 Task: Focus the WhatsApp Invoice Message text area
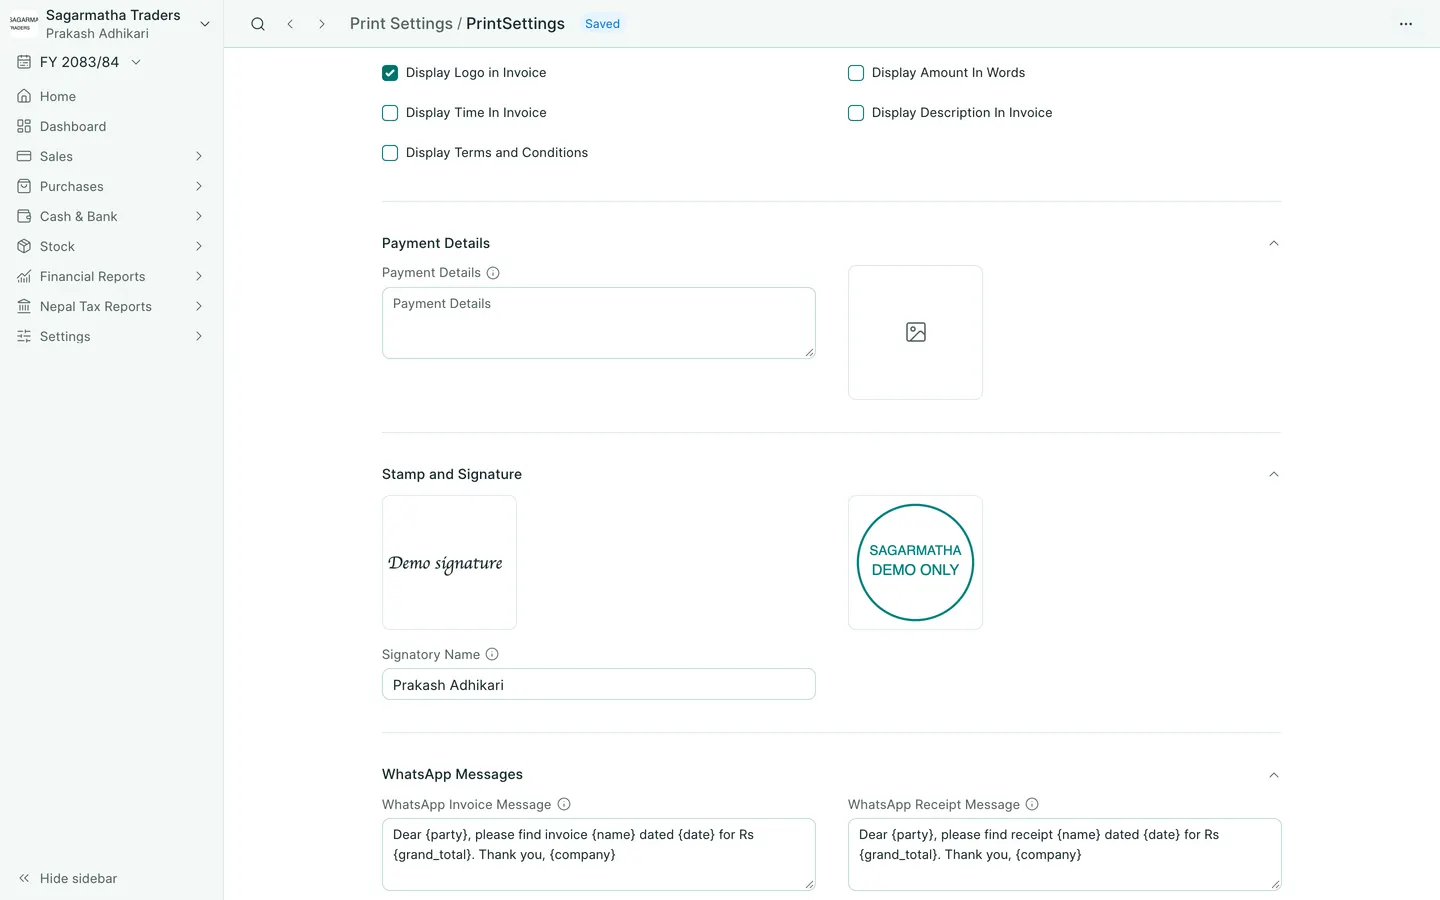pos(599,854)
